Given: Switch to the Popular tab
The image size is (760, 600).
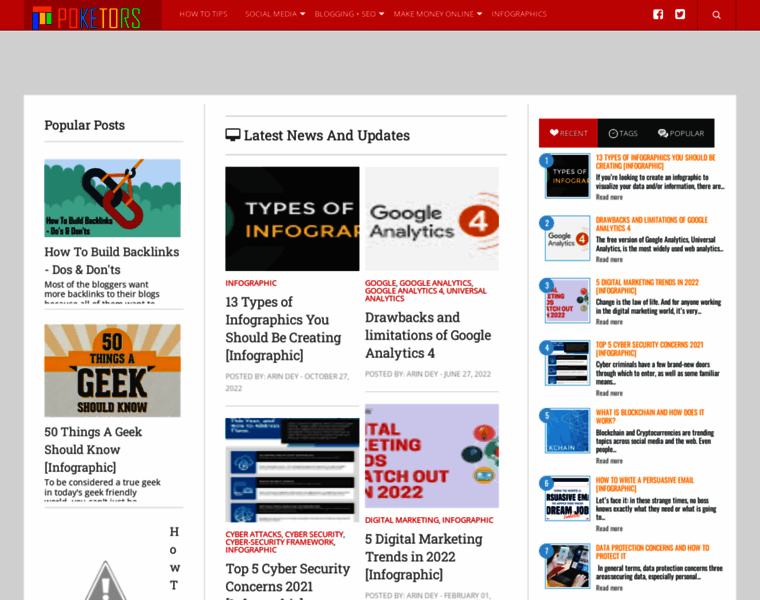Looking at the screenshot, I should click(x=681, y=133).
